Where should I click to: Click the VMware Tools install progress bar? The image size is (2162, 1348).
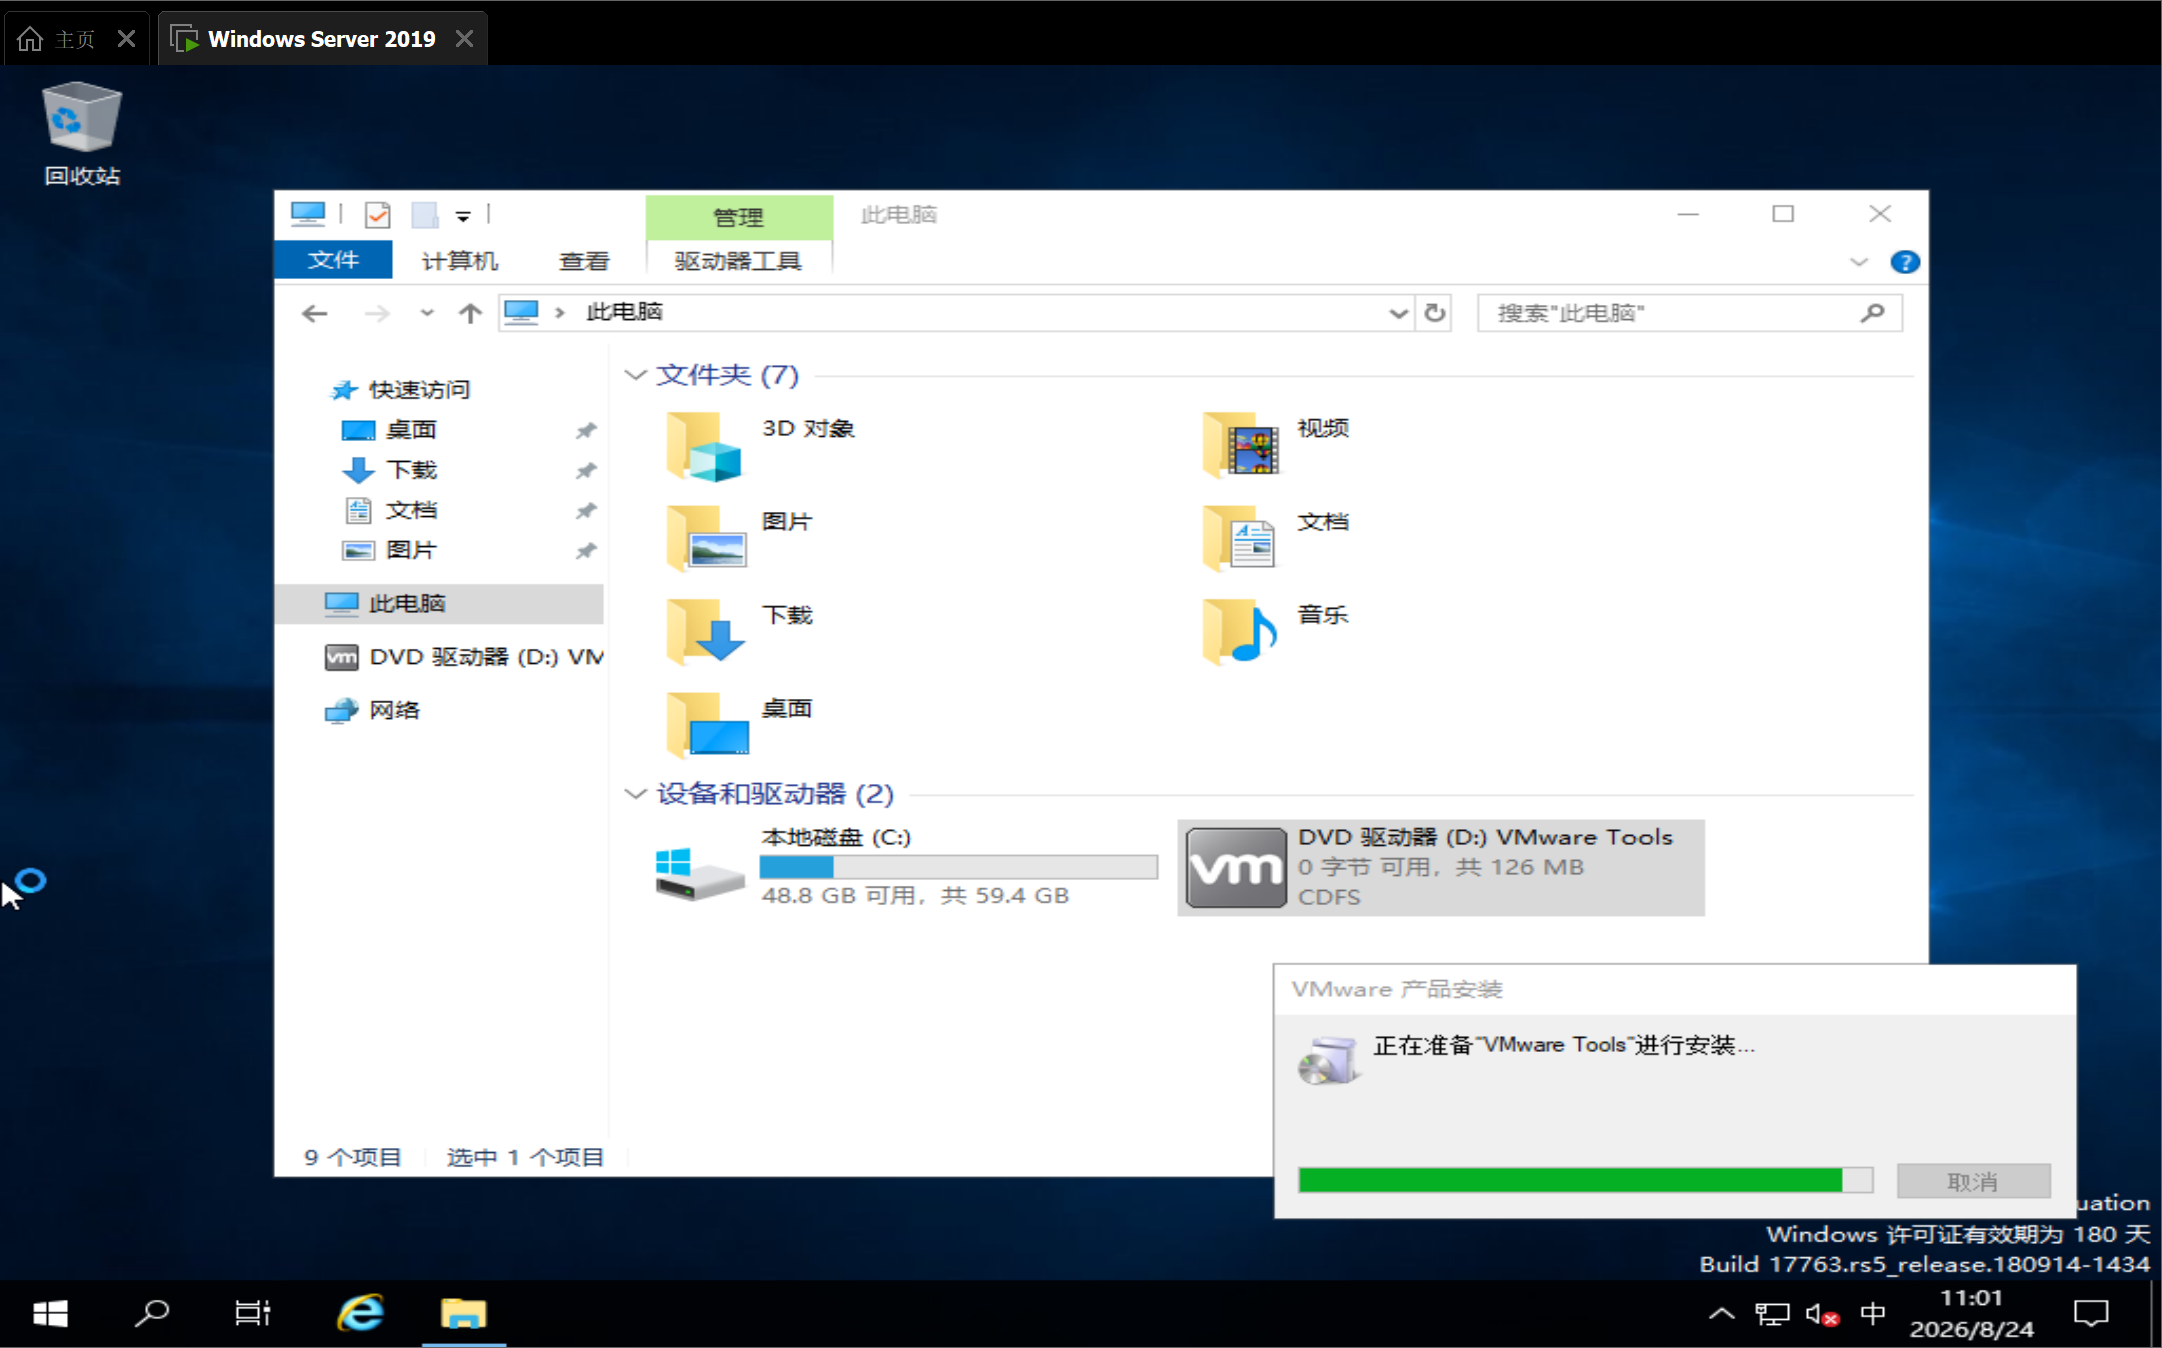[x=1586, y=1180]
